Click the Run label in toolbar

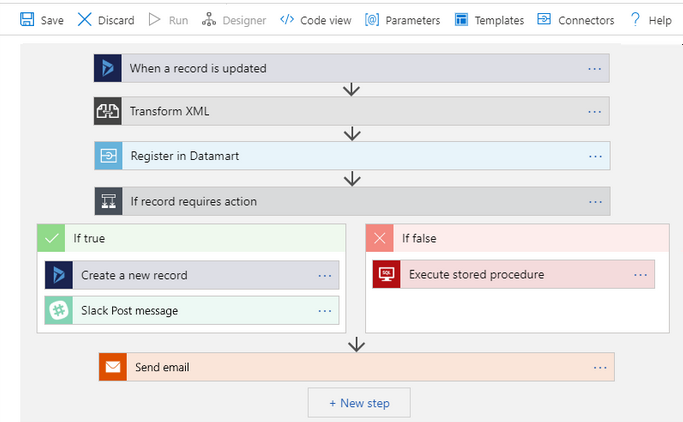(x=179, y=20)
